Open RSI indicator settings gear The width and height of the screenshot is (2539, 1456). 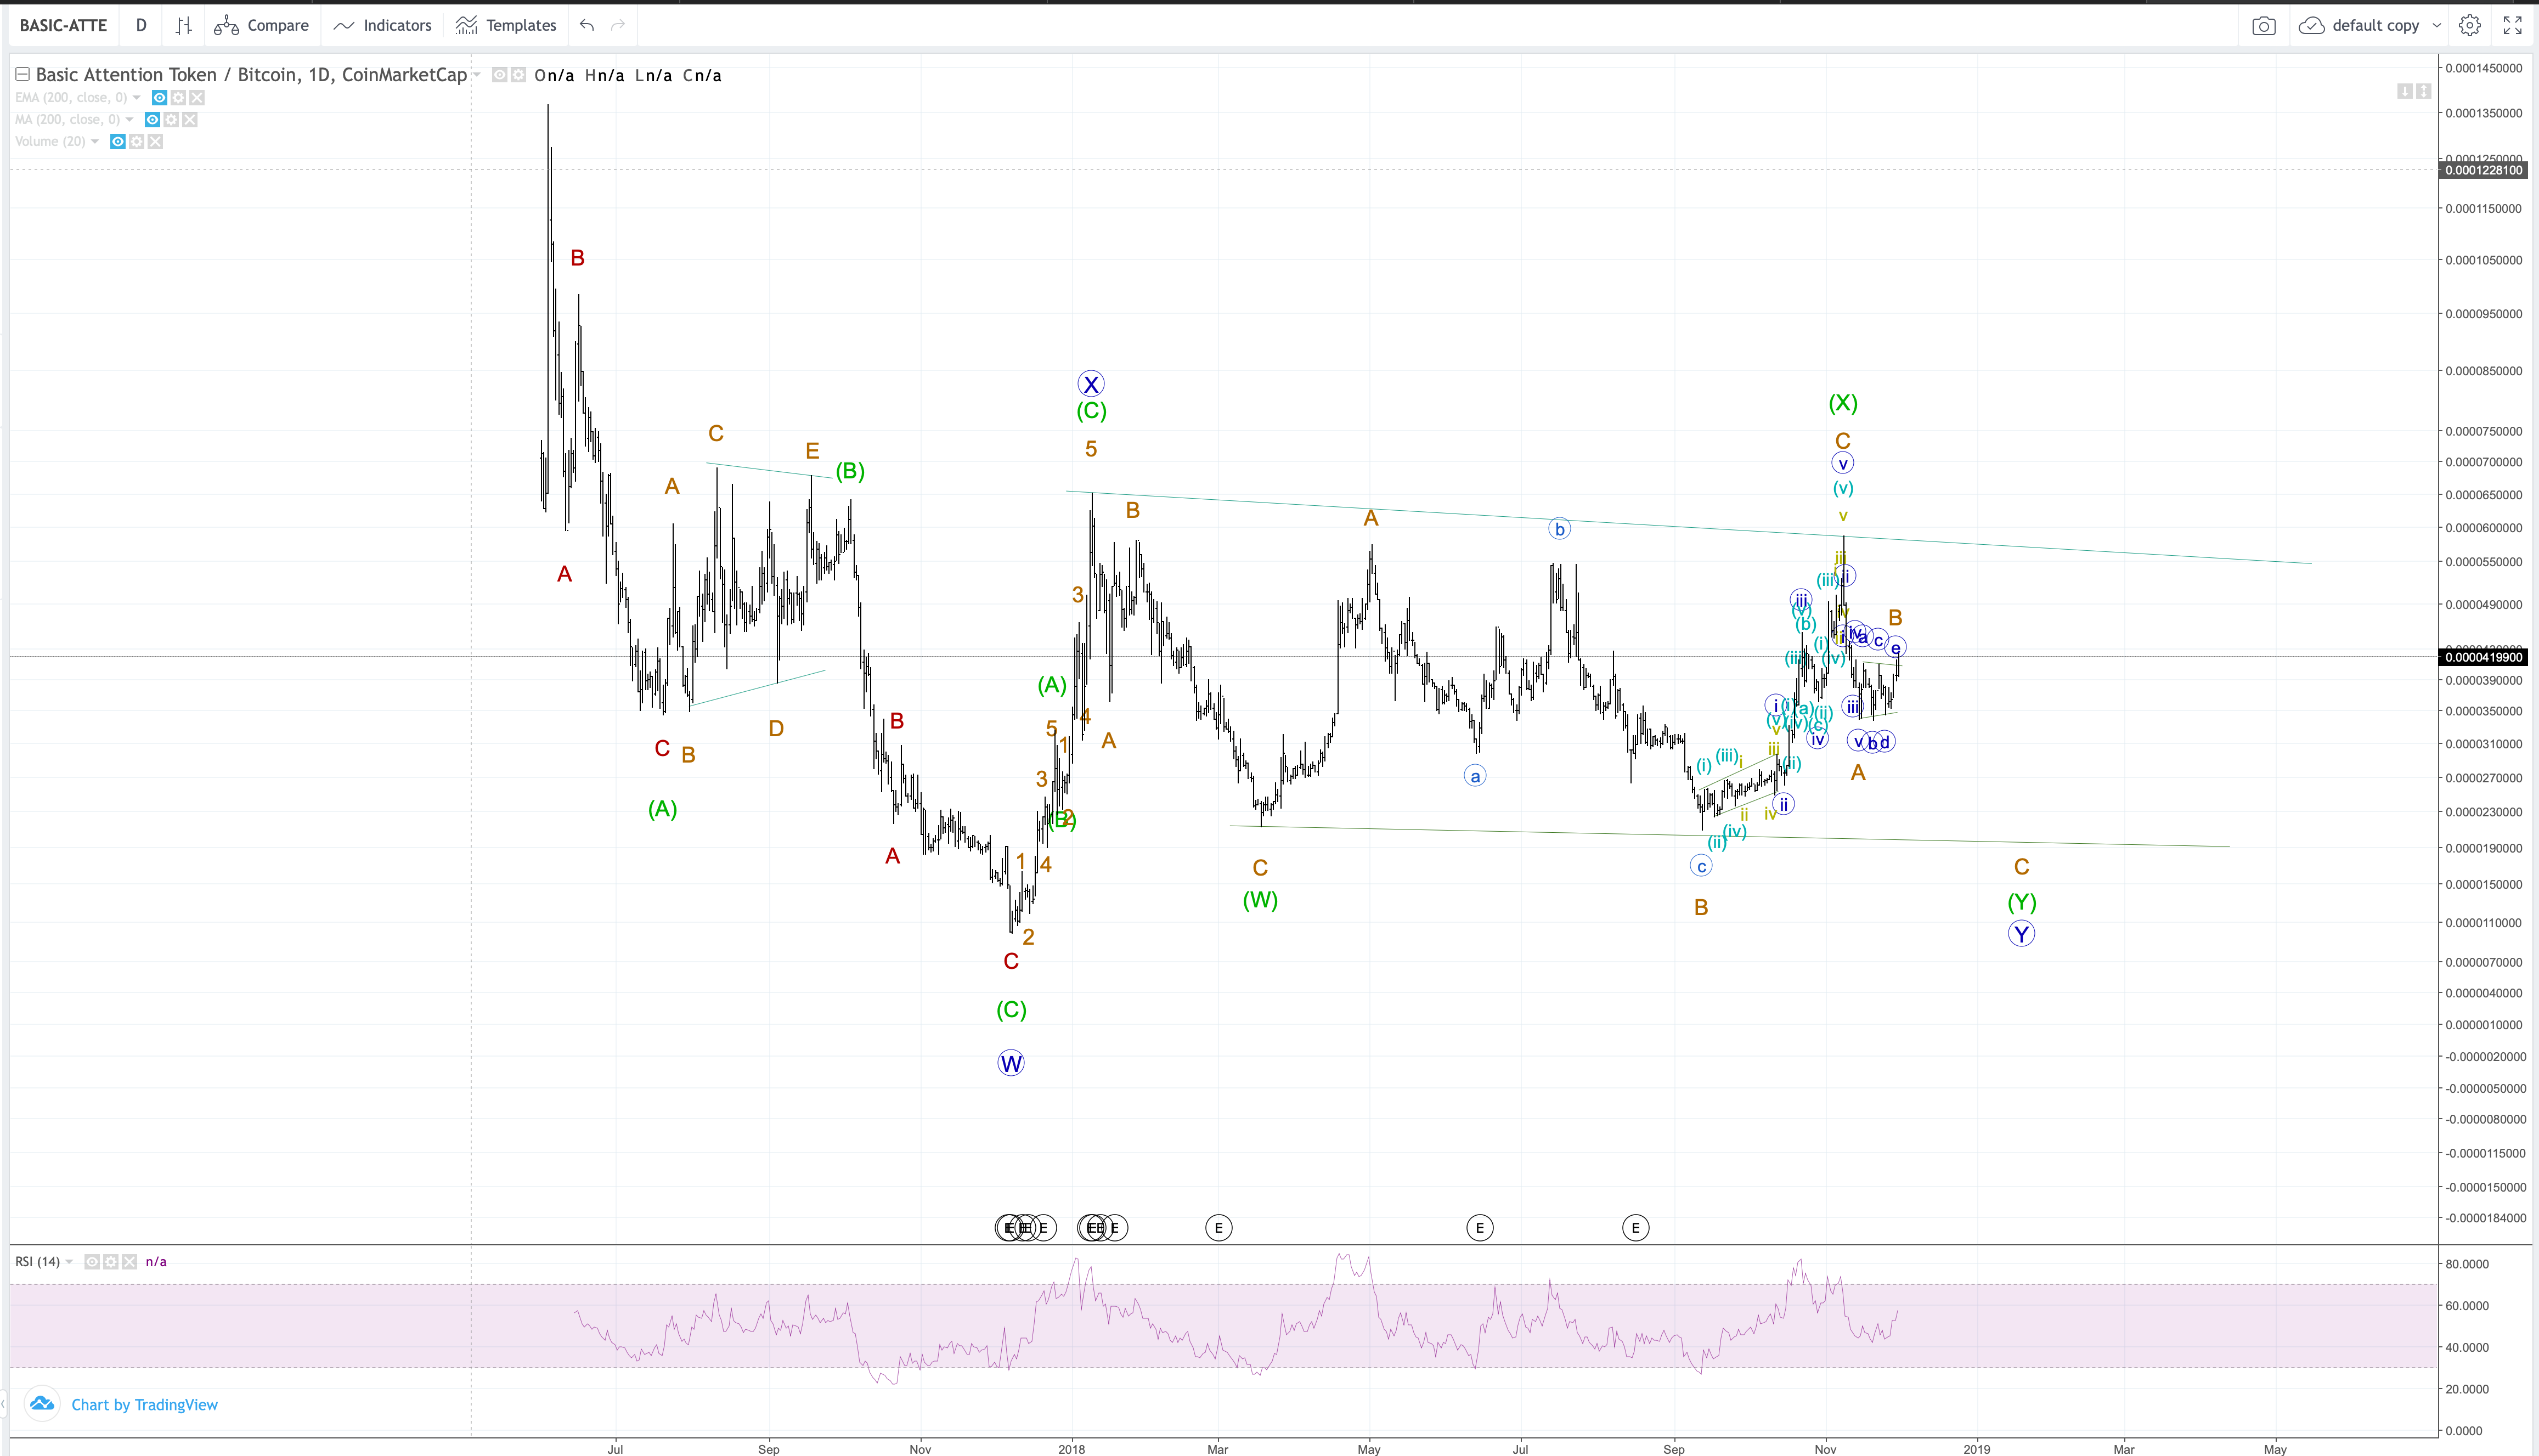(x=110, y=1262)
